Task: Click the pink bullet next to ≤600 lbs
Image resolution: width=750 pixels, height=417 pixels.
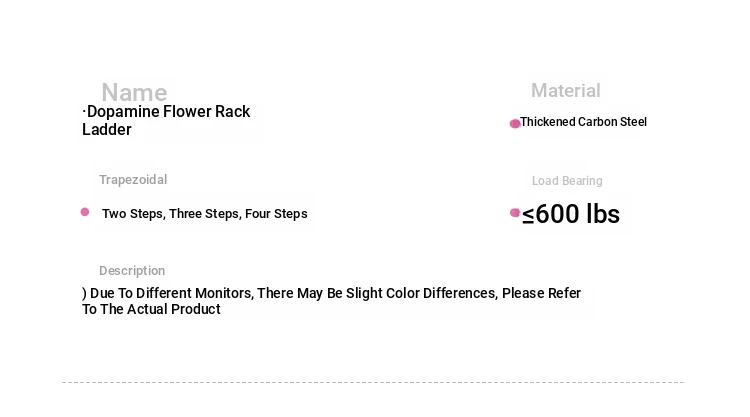Action: click(515, 213)
